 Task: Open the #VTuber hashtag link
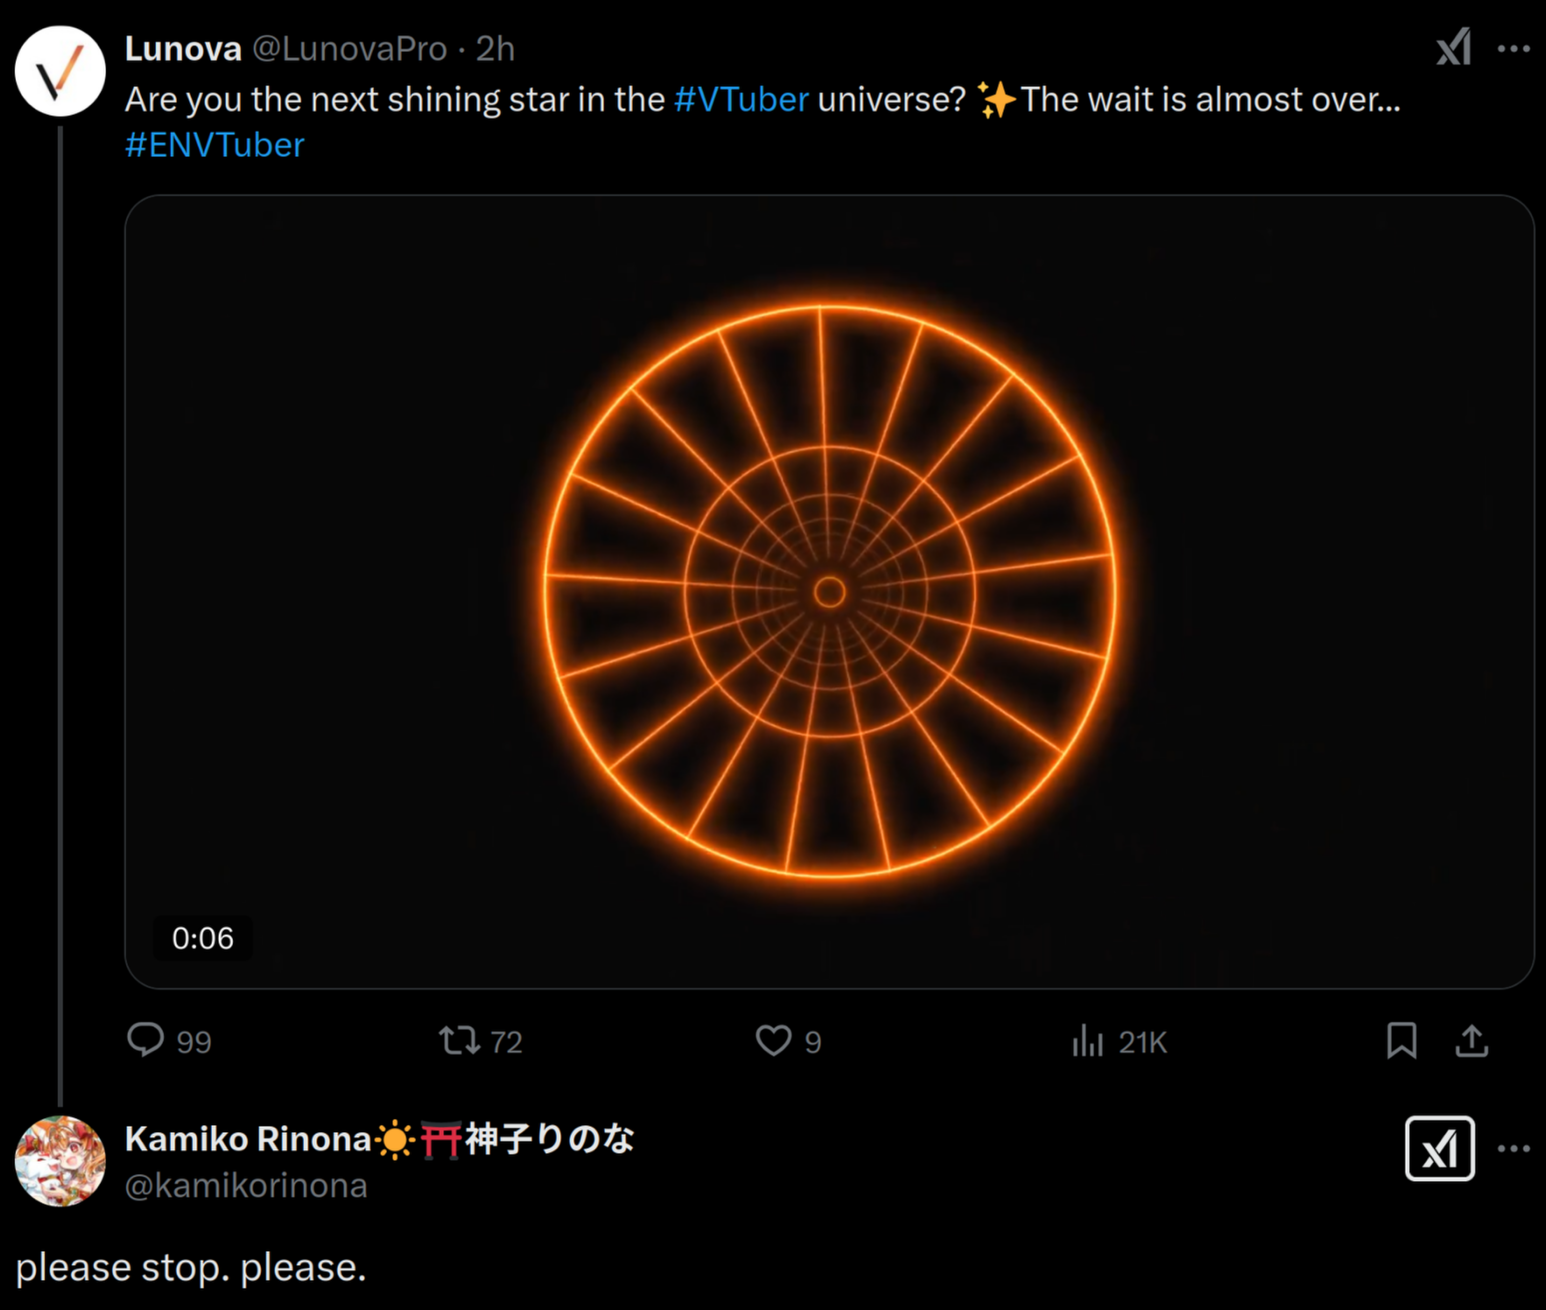point(741,99)
